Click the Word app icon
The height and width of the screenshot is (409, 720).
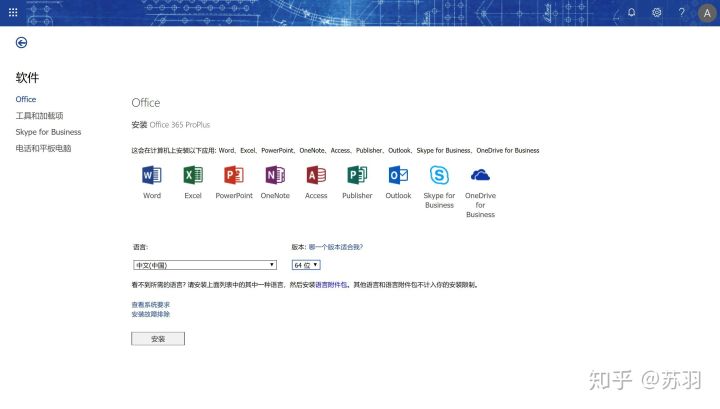[x=152, y=175]
